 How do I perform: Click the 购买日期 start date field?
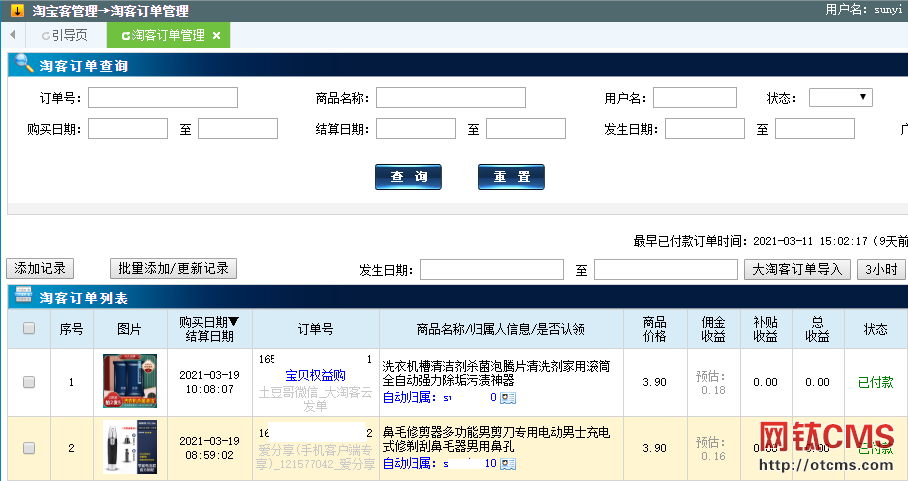(128, 128)
